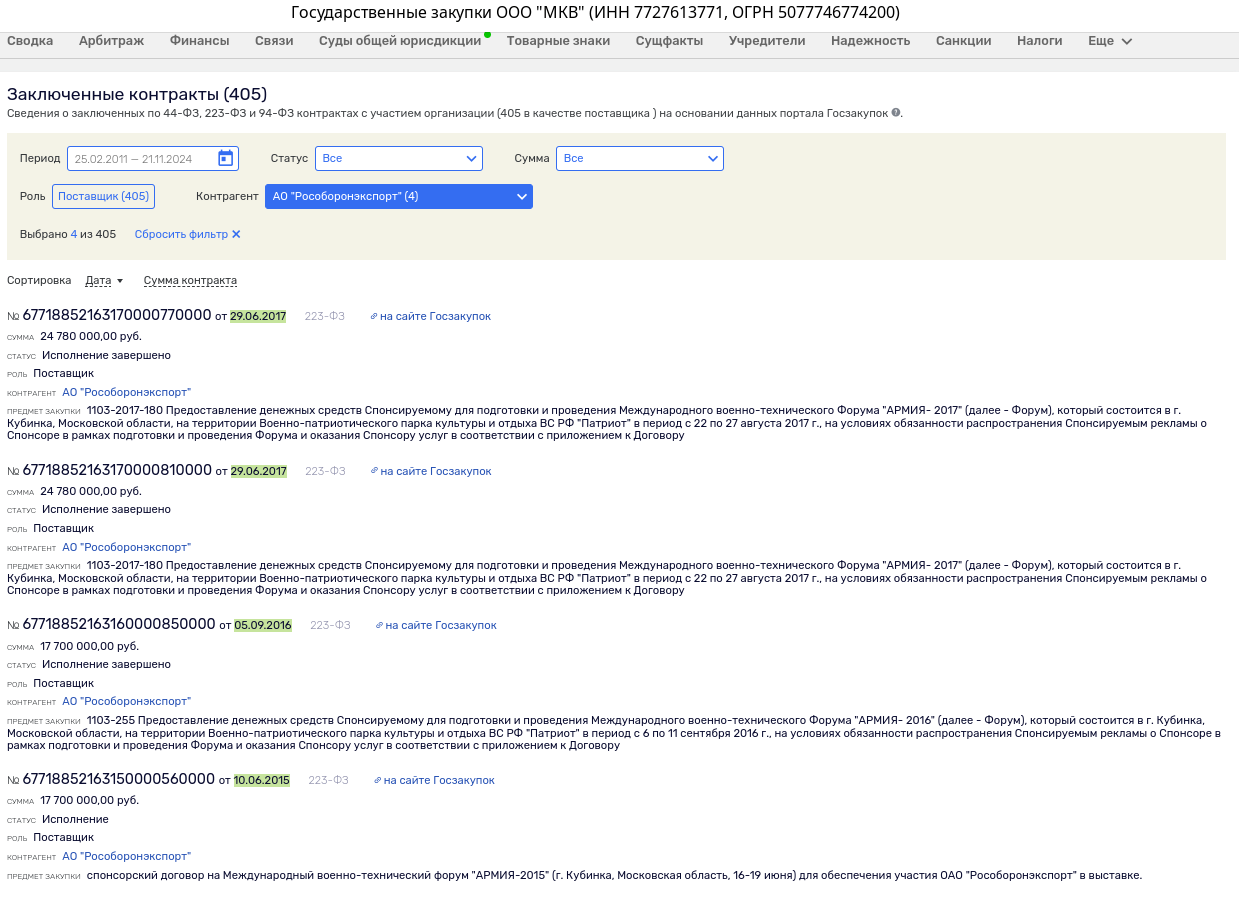
Task: Click 'Исполнение завершено' status of contract ...850000
Action: [106, 664]
